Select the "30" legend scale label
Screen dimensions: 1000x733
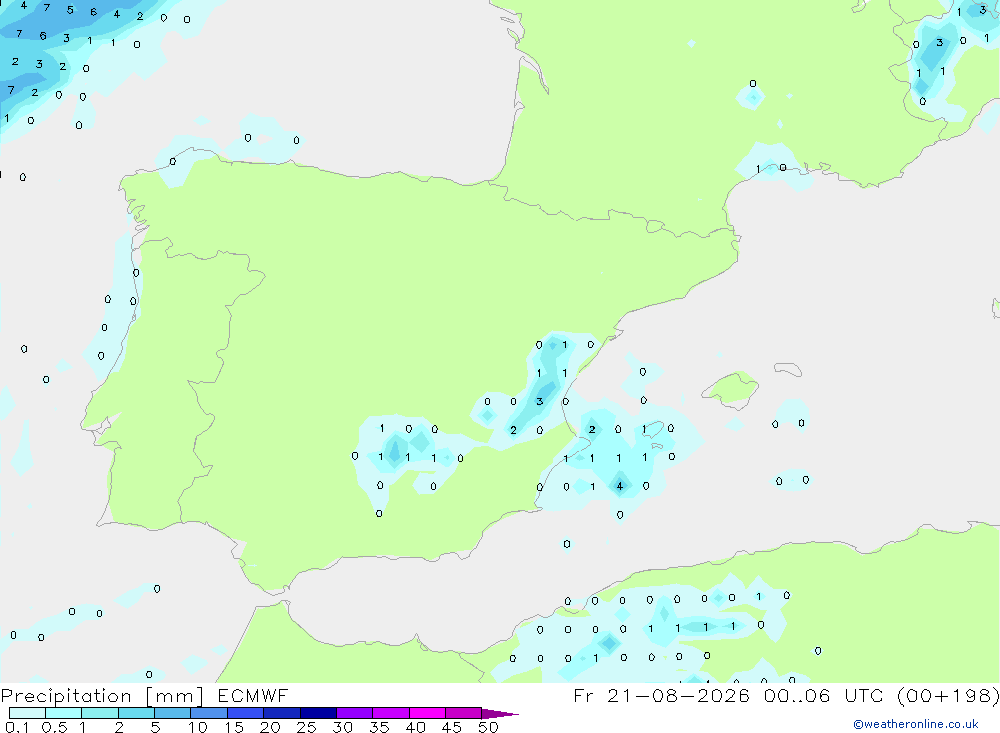tap(343, 727)
